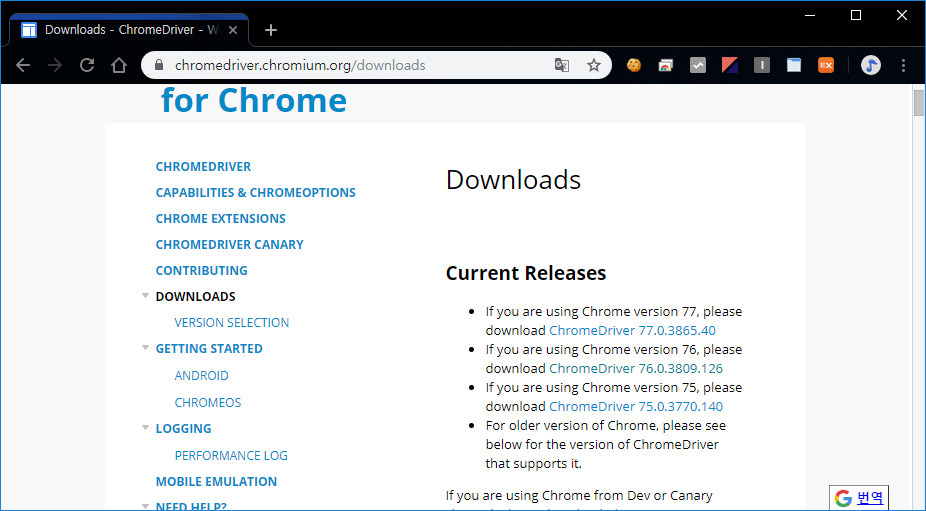The image size is (926, 511).
Task: Open the NEED HELP? sidebar link
Action: 191,506
